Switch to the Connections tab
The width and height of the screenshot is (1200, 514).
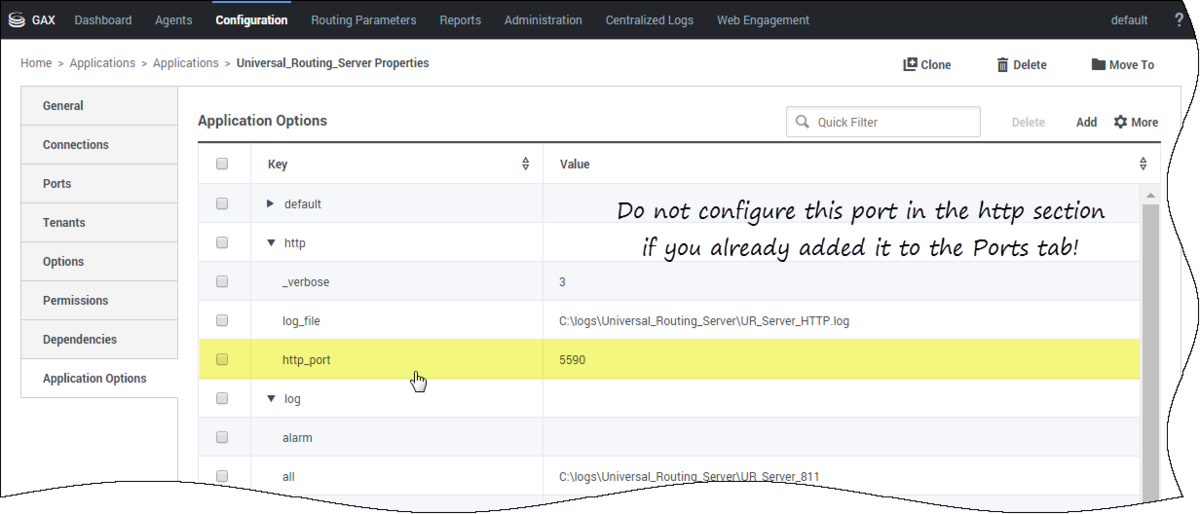click(99, 145)
